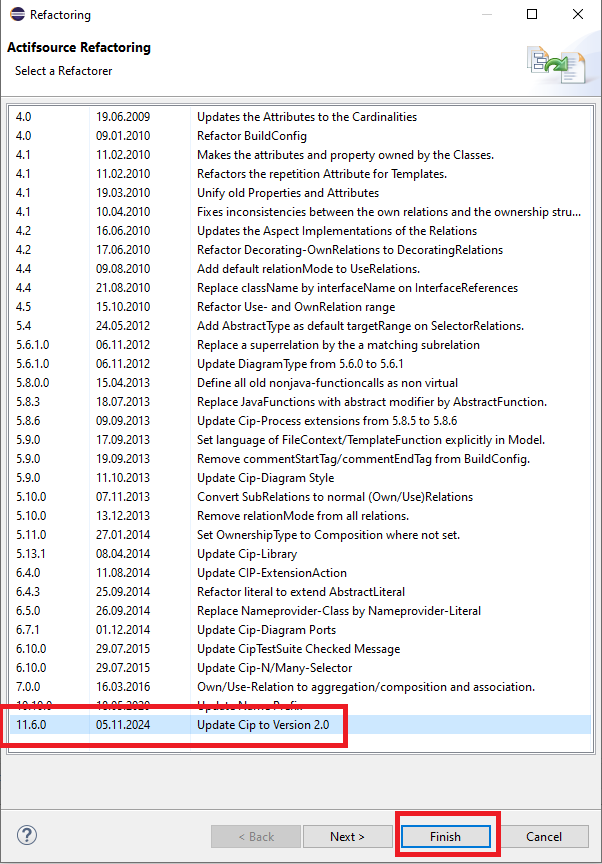Maximize the Refactoring dialog window

[x=532, y=15]
